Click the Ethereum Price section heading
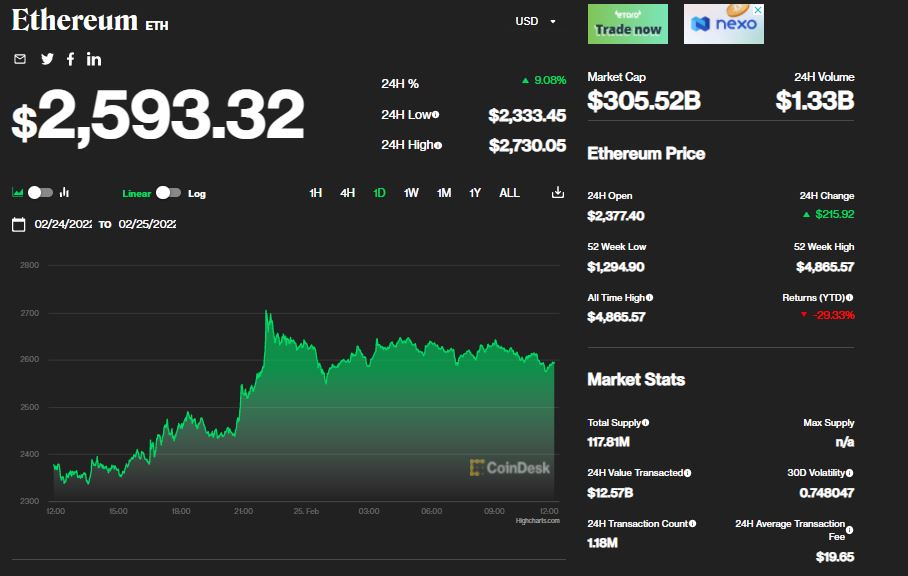This screenshot has width=908, height=576. point(646,153)
